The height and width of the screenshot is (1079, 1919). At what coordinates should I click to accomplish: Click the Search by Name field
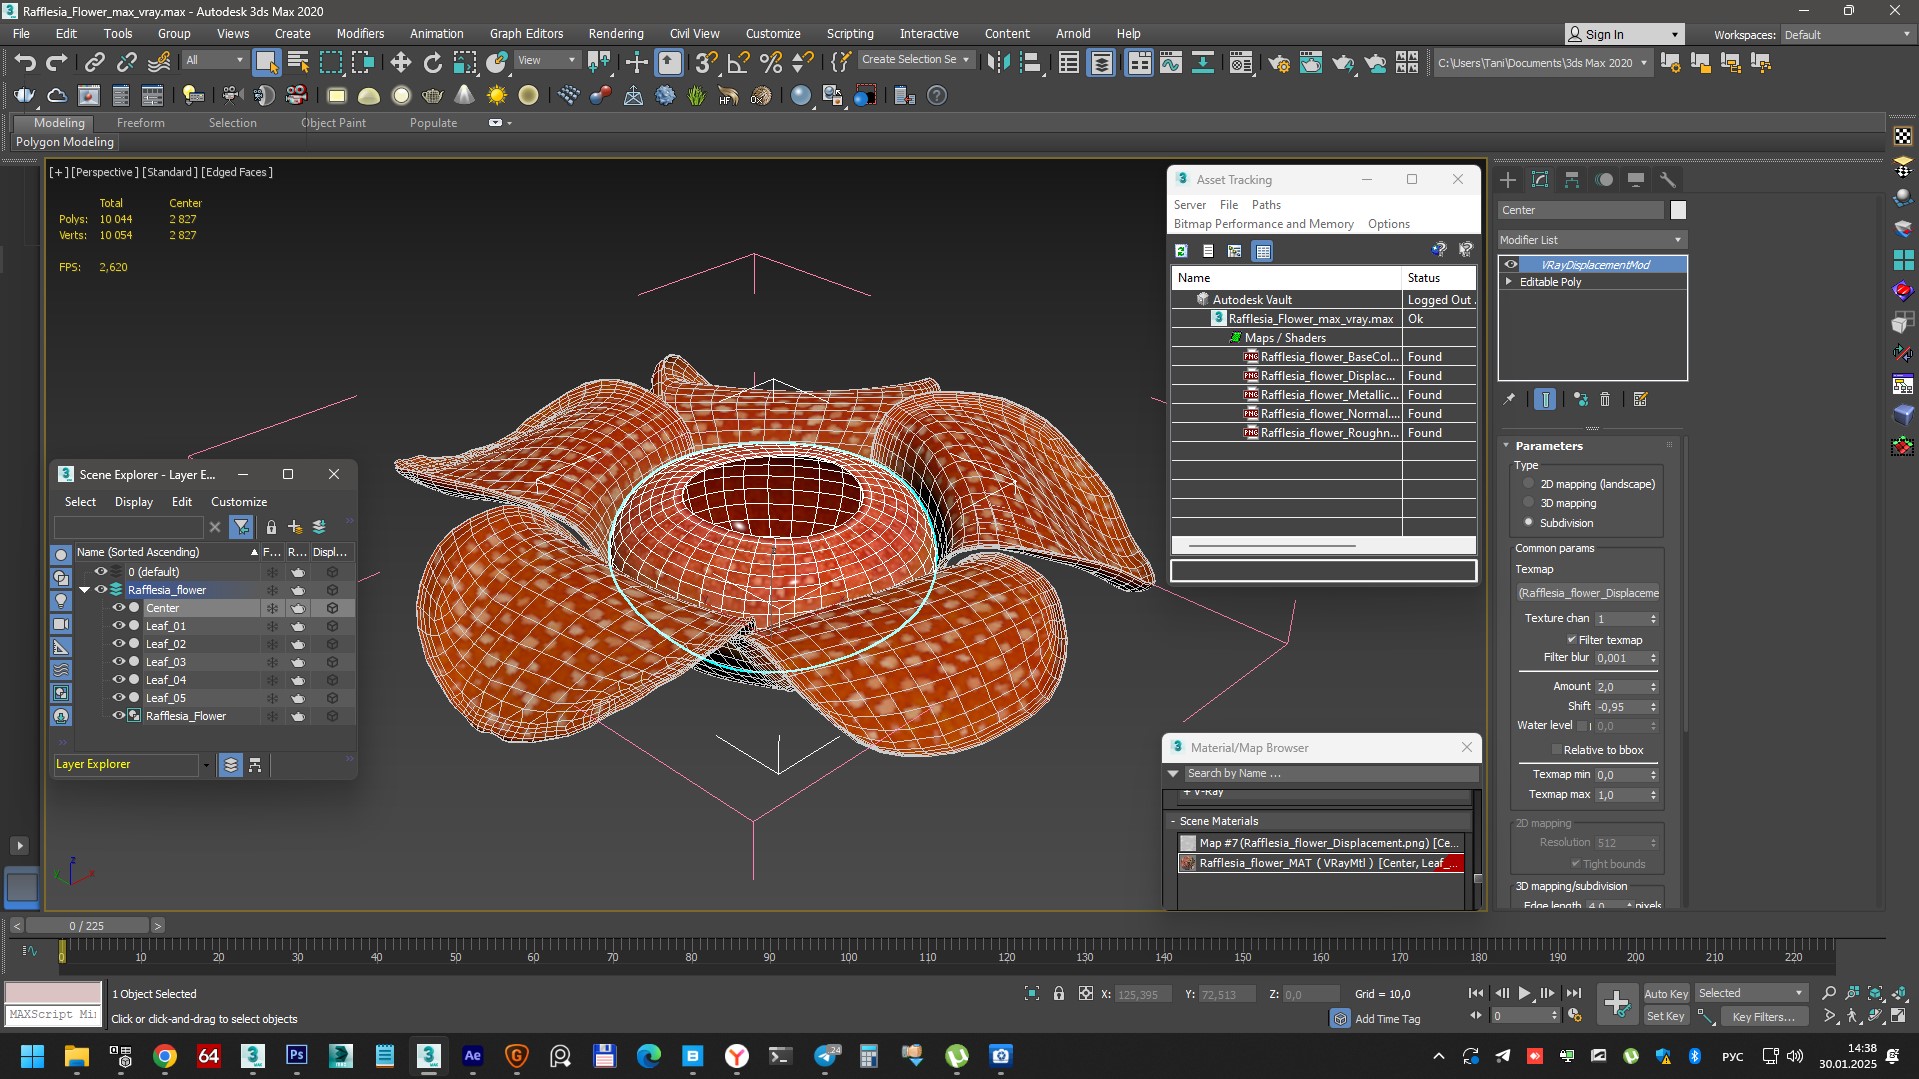(x=1330, y=774)
